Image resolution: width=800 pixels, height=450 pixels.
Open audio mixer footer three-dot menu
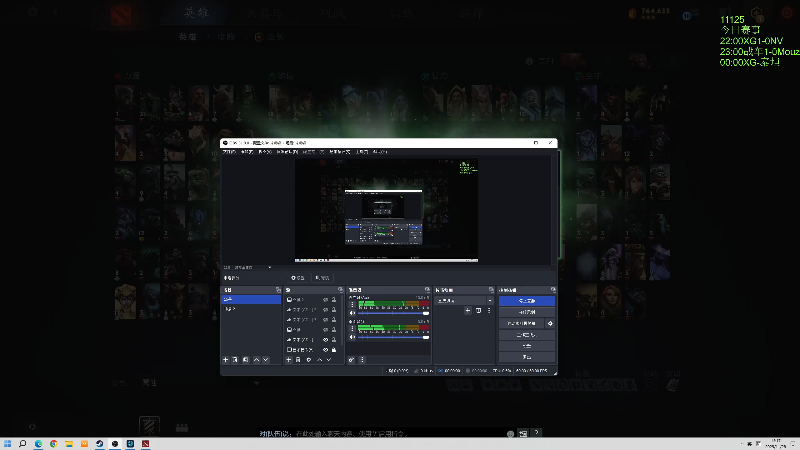point(362,360)
